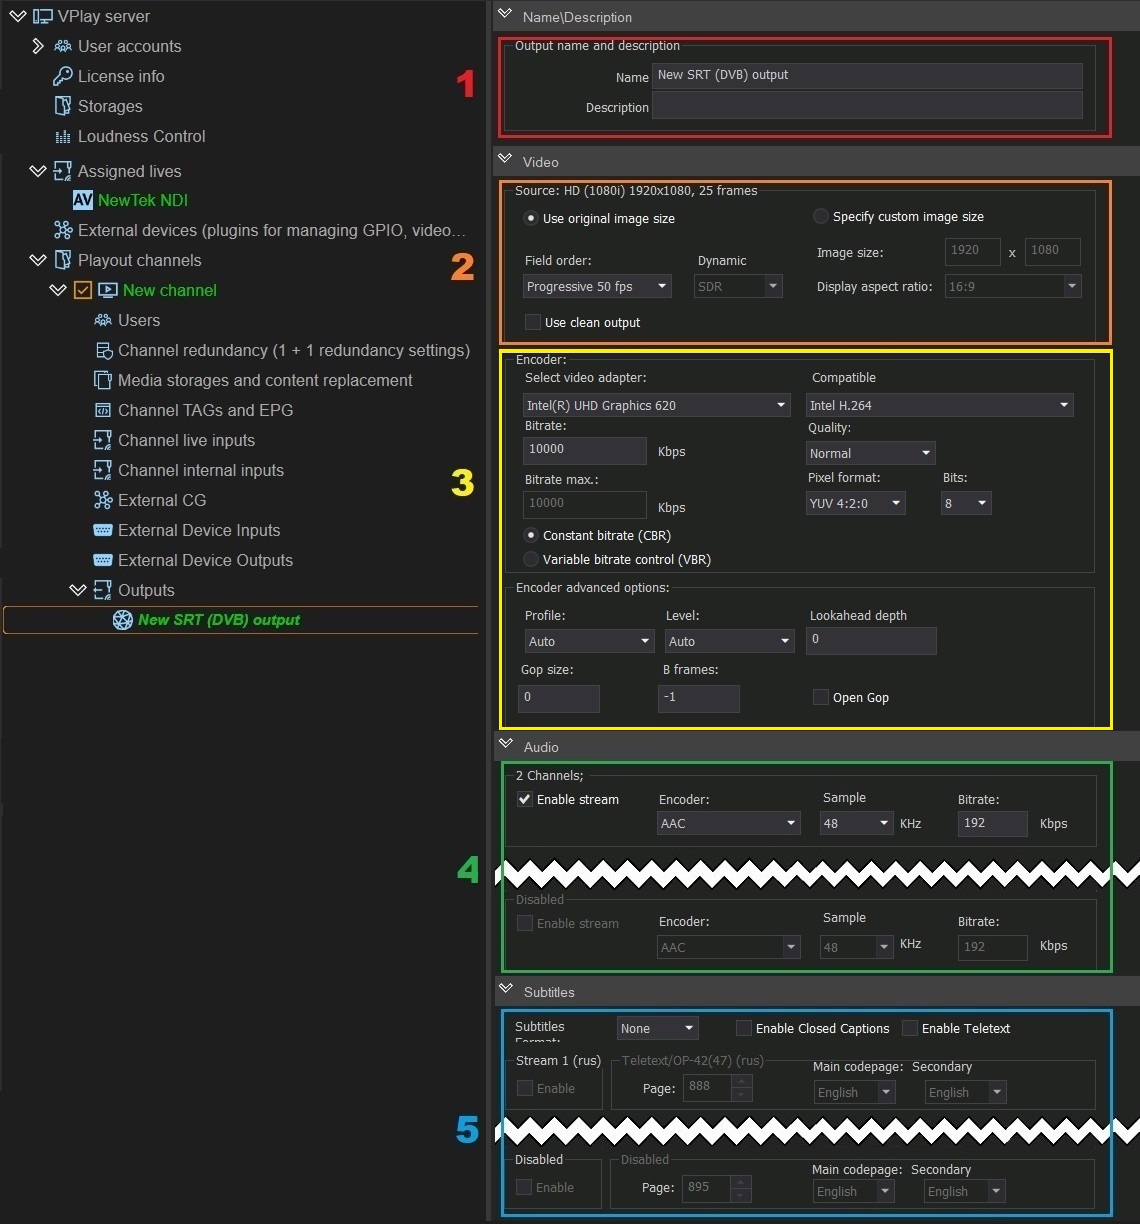Image resolution: width=1140 pixels, height=1224 pixels.
Task: Click the User accounts people icon
Action: pyautogui.click(x=63, y=46)
